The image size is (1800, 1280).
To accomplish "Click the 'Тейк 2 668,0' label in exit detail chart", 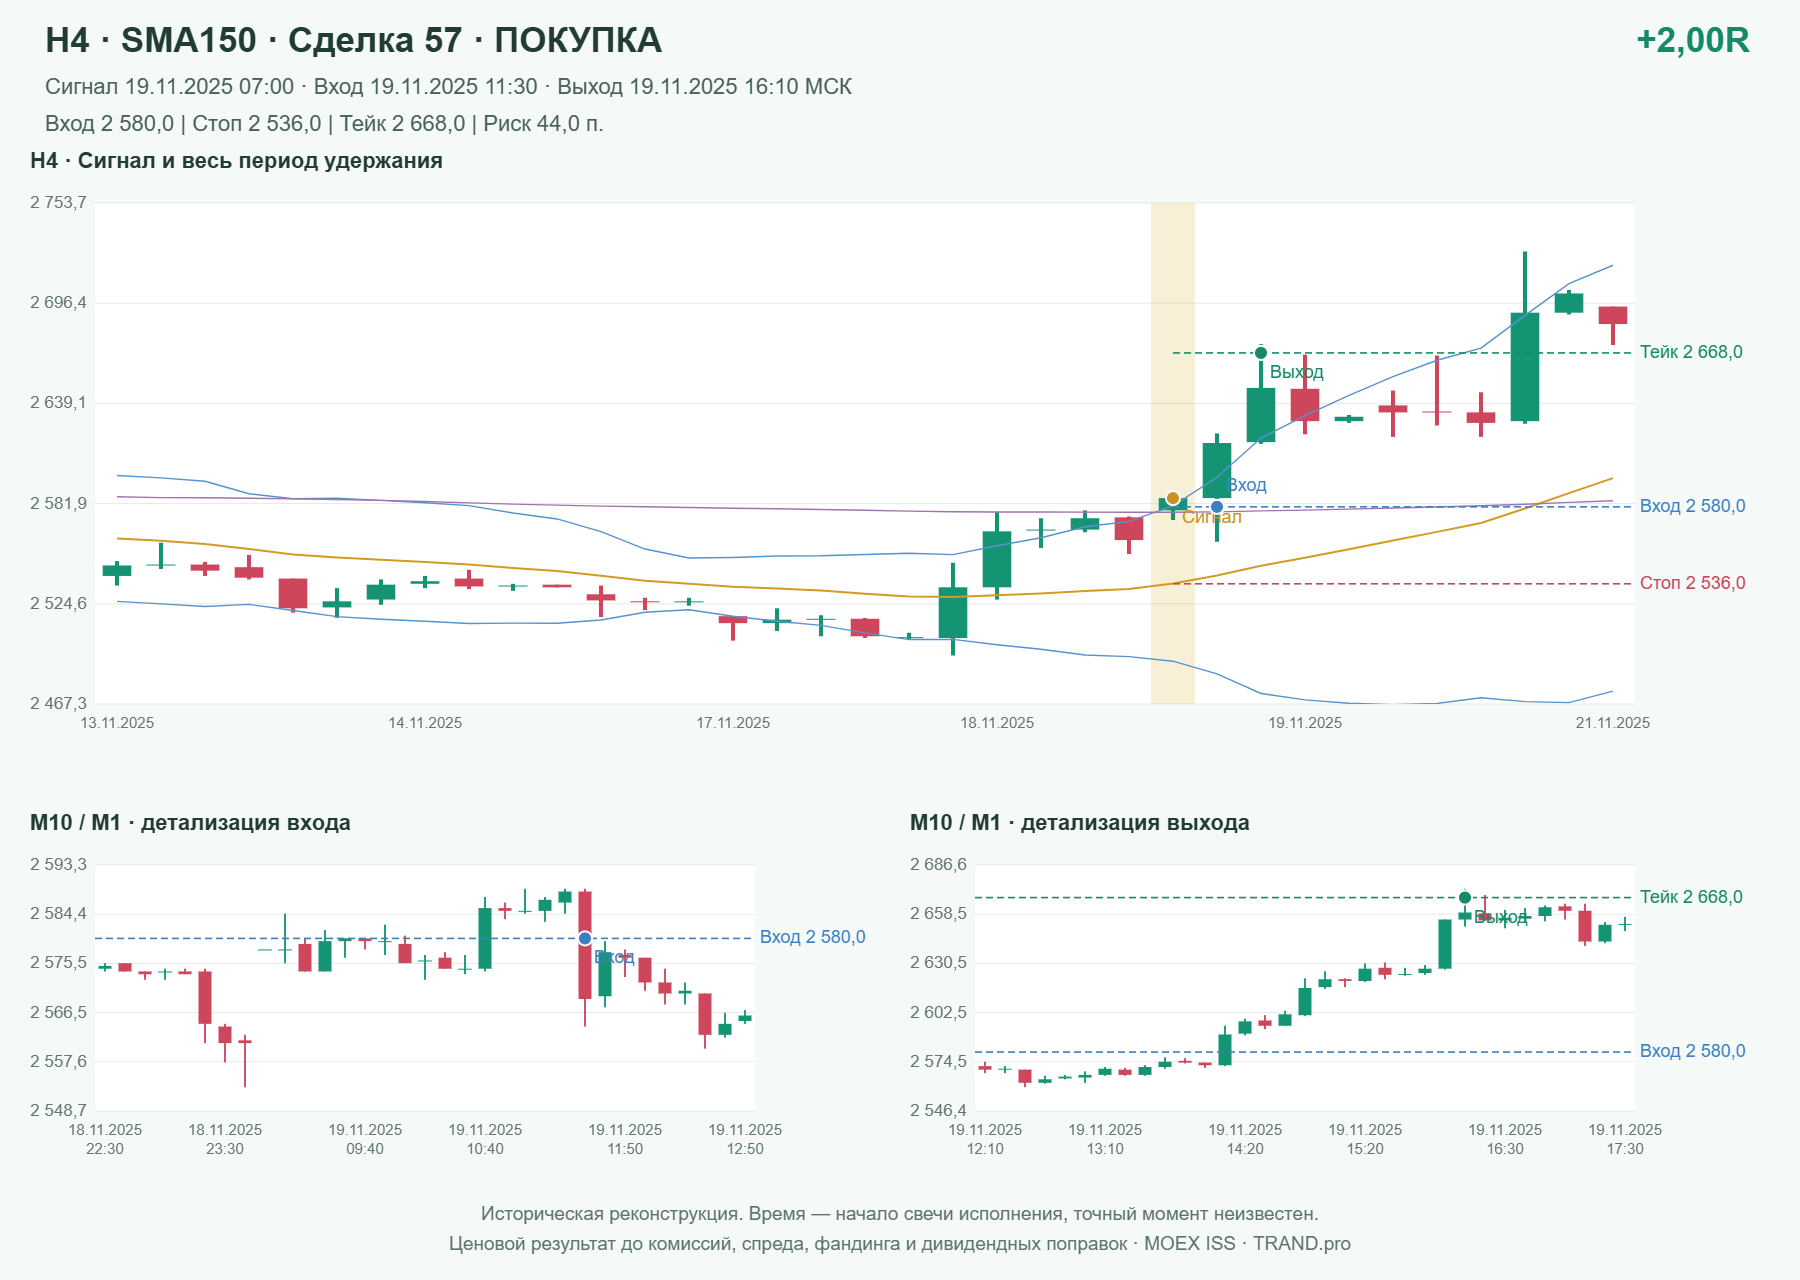I will click(1691, 897).
